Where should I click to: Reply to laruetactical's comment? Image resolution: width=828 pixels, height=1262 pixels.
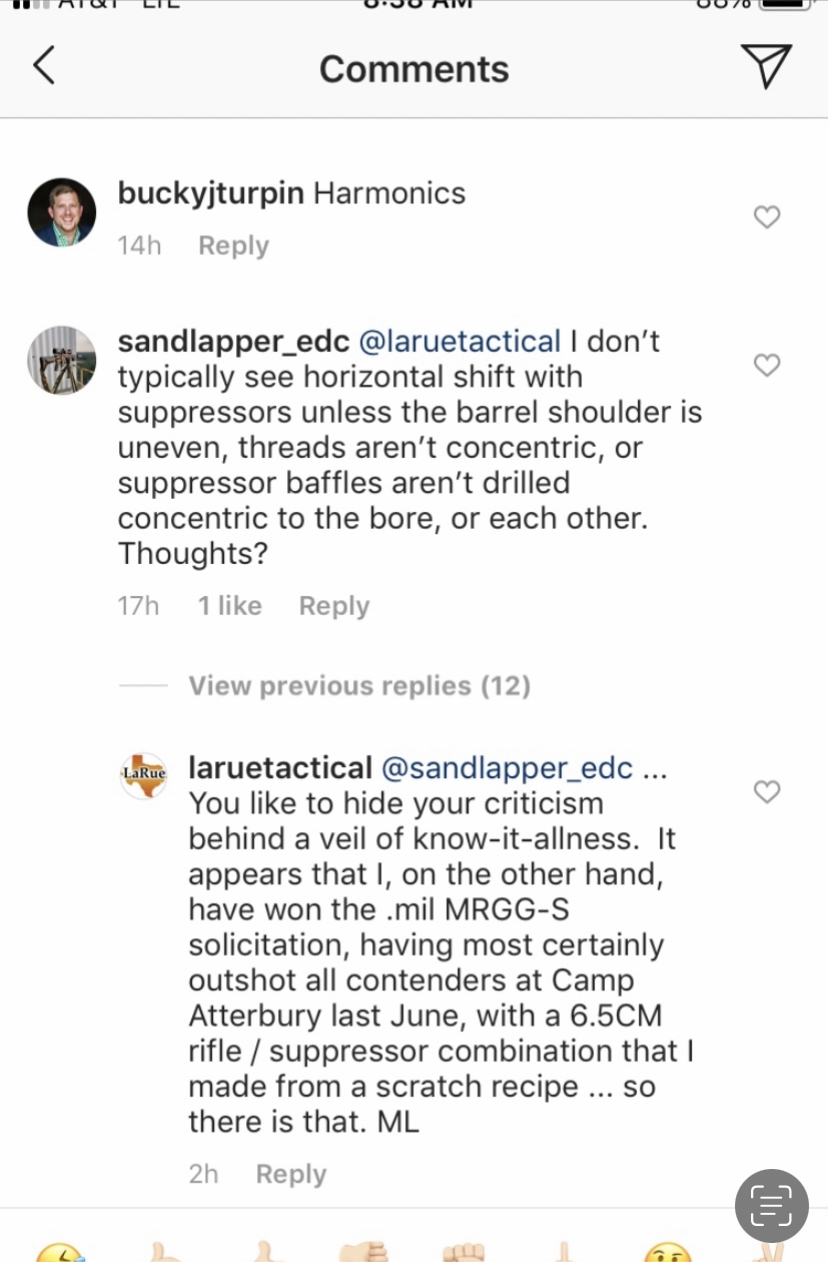[x=291, y=1174]
